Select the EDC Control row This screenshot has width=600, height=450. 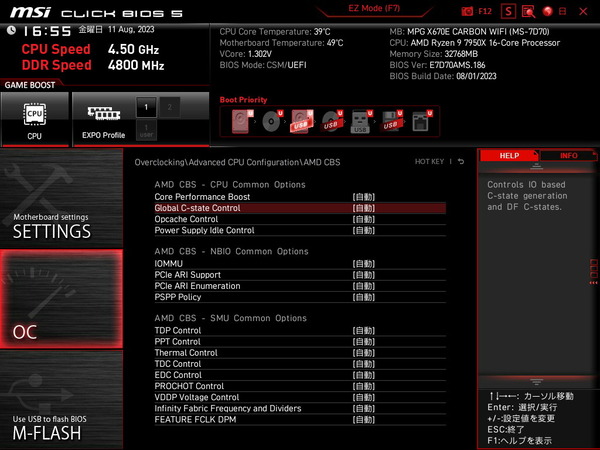[300, 375]
